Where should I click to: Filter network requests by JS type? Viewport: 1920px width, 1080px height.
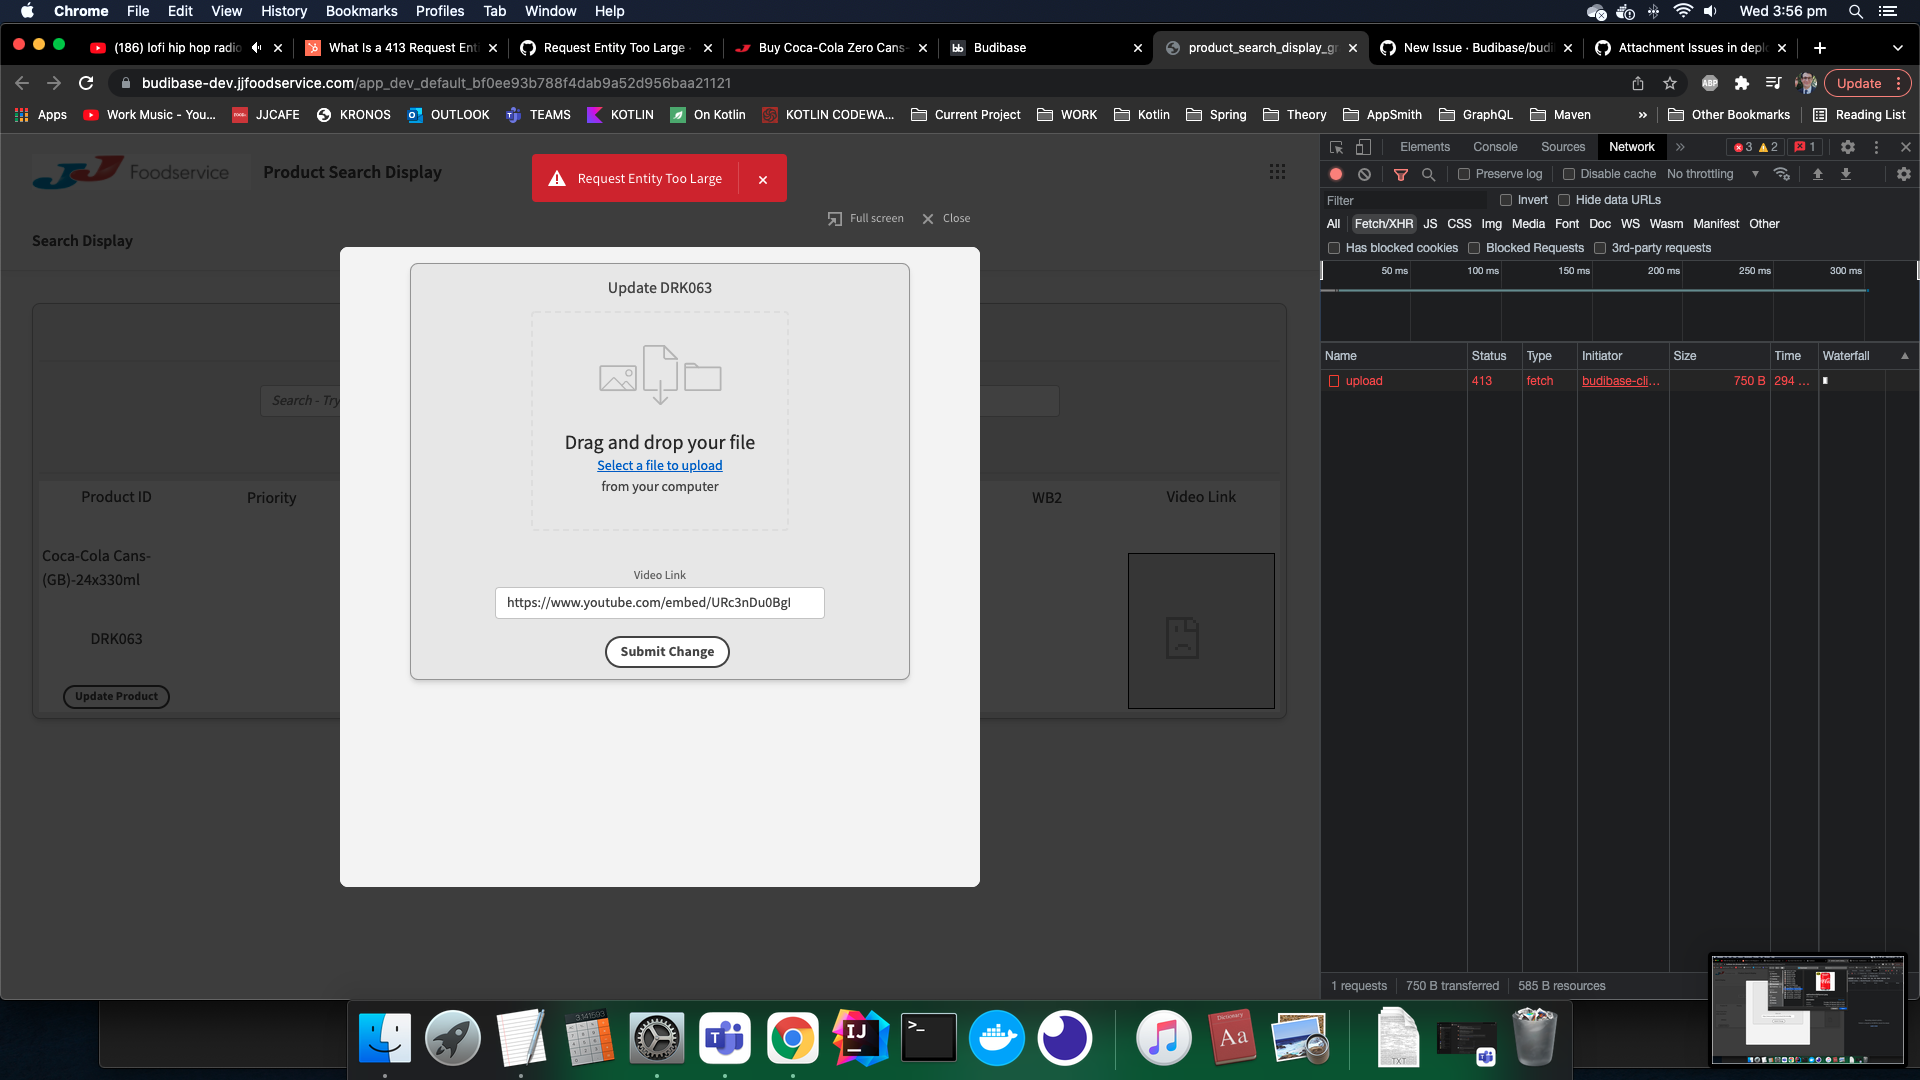point(1430,224)
